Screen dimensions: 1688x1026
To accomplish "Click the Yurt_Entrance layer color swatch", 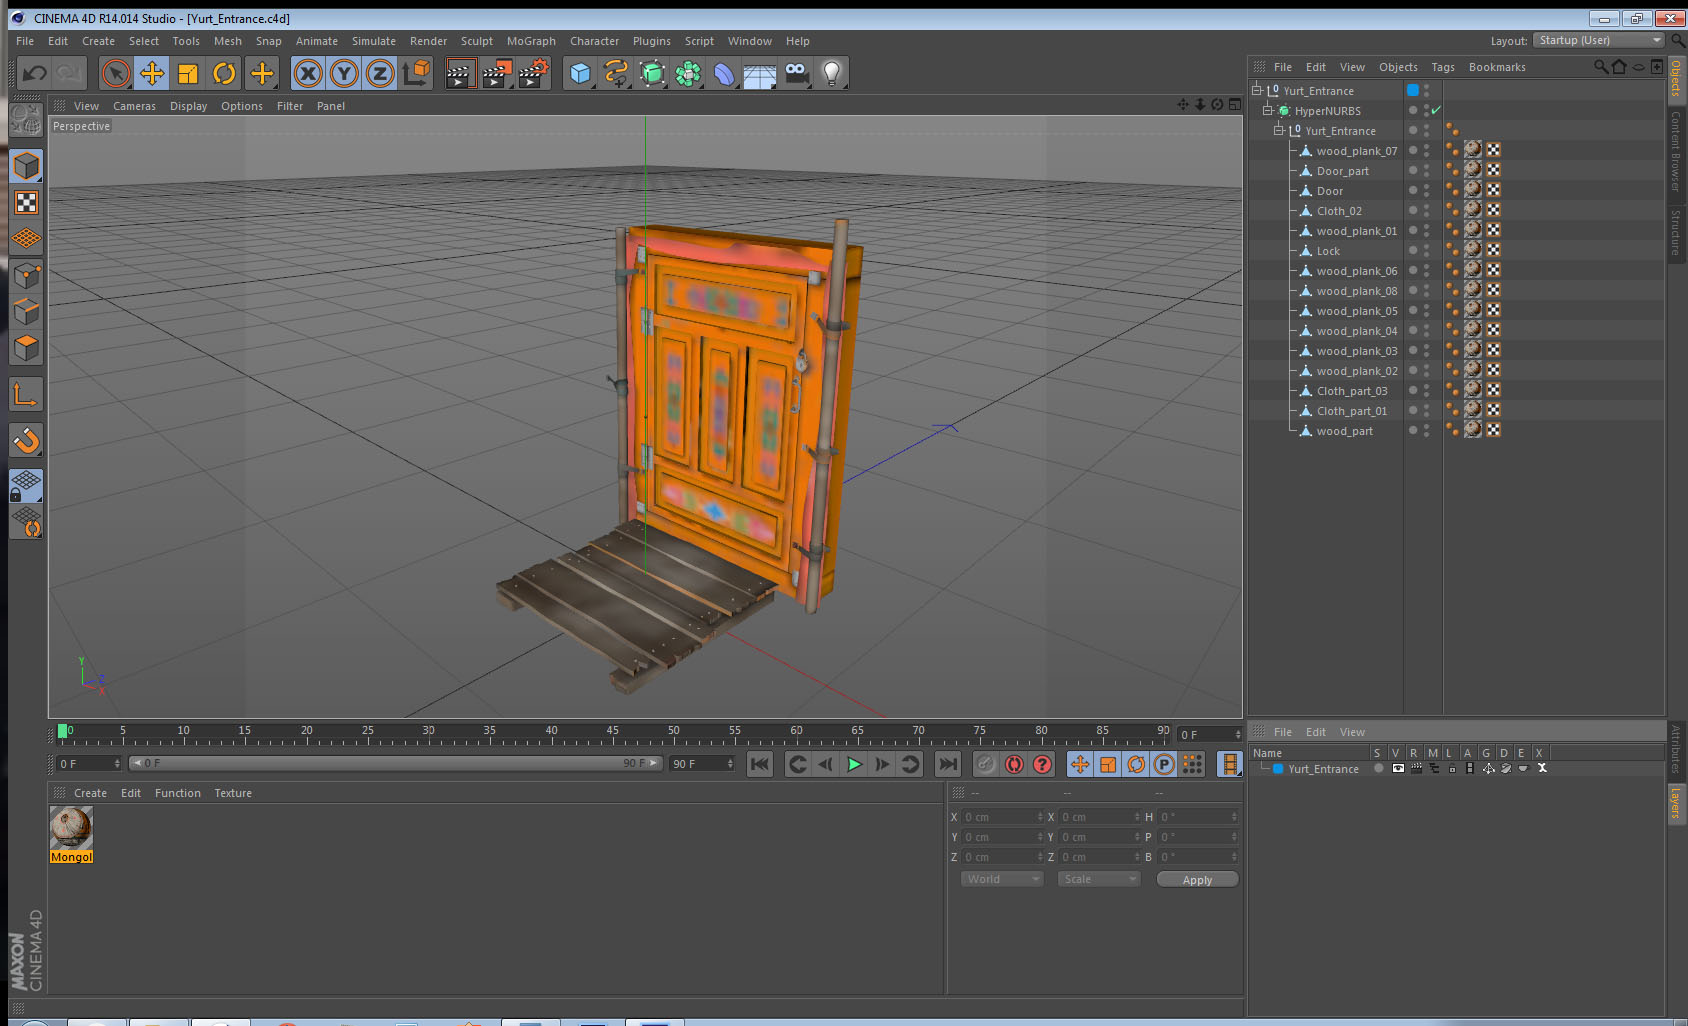I will [x=1278, y=768].
